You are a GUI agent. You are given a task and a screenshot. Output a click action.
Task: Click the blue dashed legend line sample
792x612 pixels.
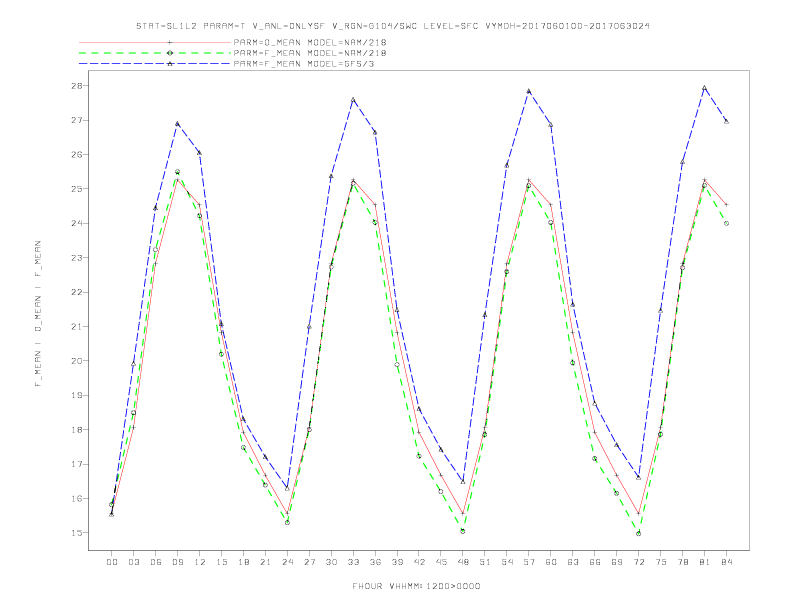(155, 64)
